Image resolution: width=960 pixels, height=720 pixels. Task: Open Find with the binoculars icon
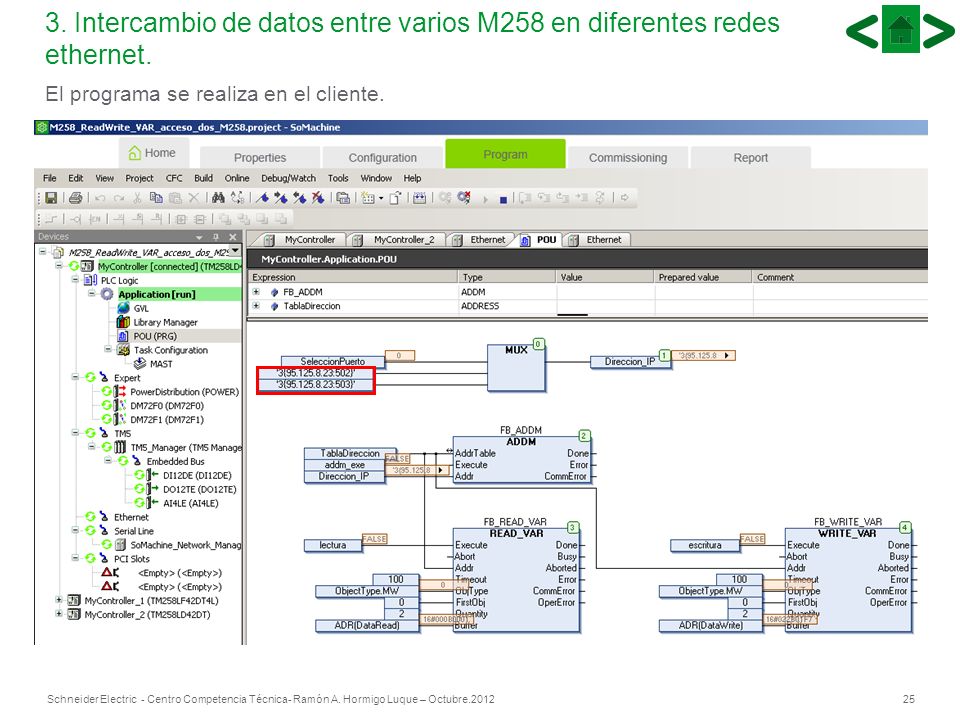click(218, 198)
